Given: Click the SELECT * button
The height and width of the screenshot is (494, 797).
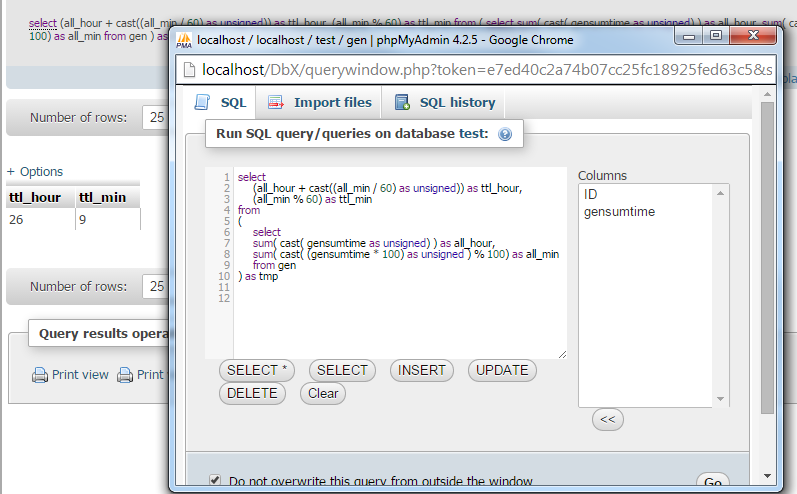Looking at the screenshot, I should tap(257, 370).
